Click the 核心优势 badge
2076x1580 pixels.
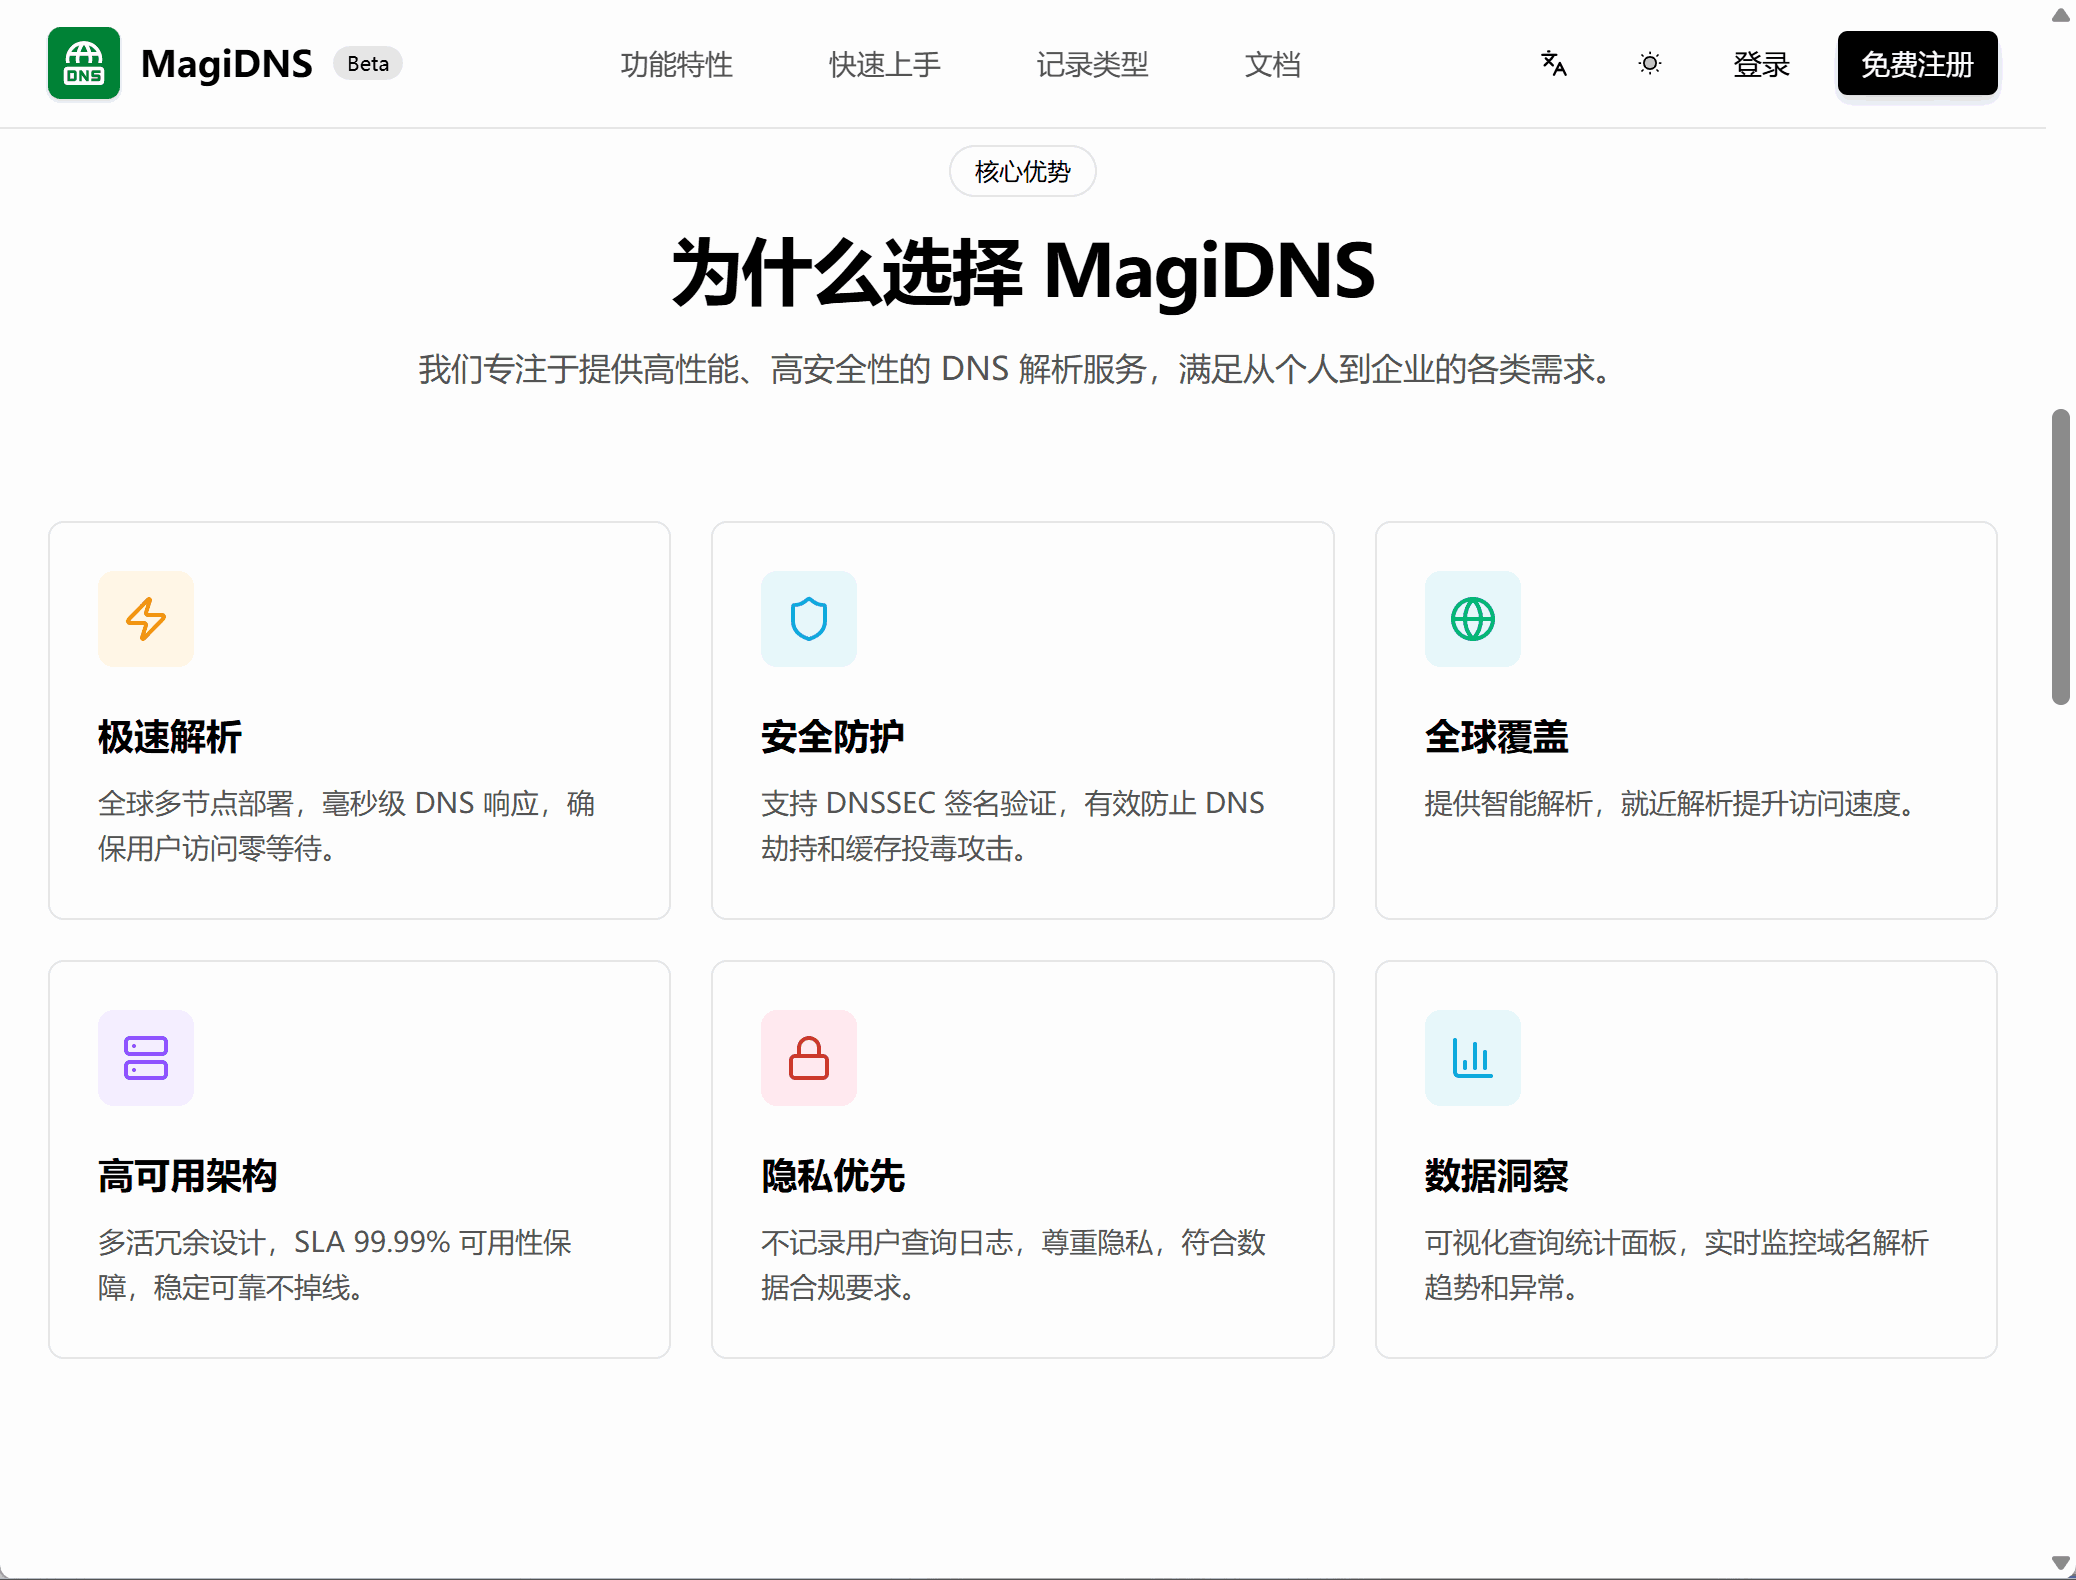1022,171
